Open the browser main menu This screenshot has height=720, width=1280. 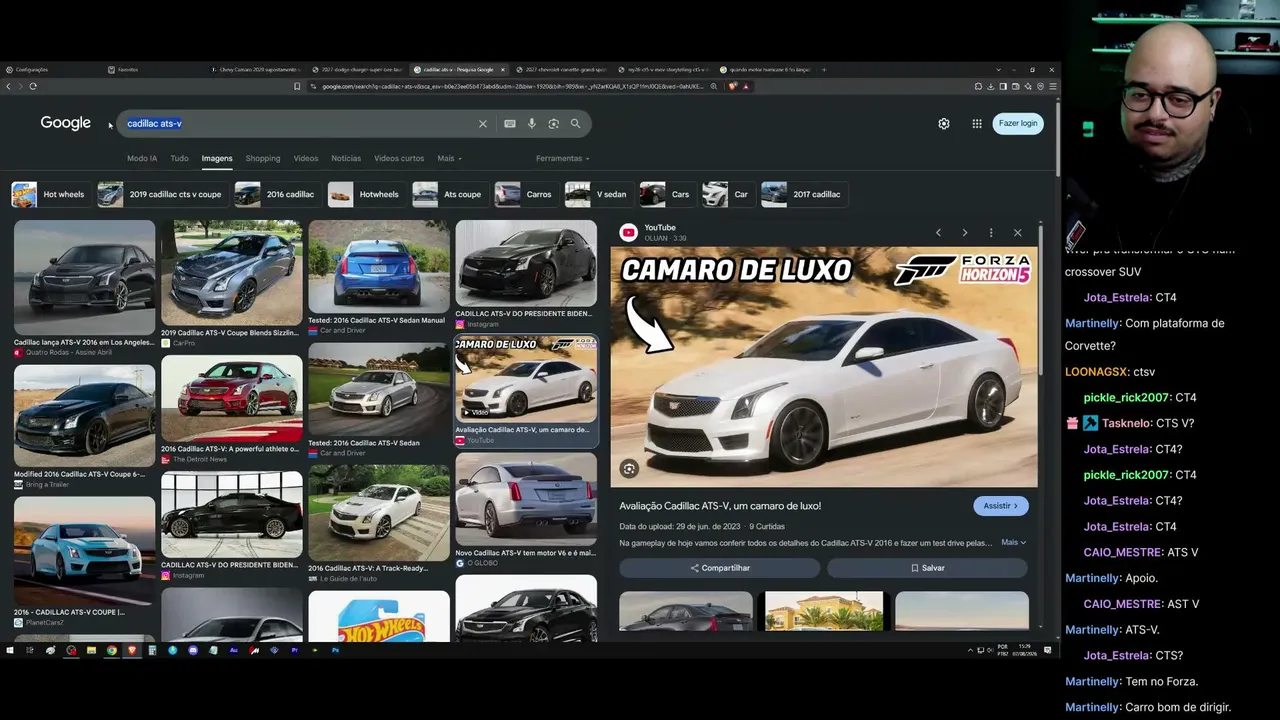1053,86
